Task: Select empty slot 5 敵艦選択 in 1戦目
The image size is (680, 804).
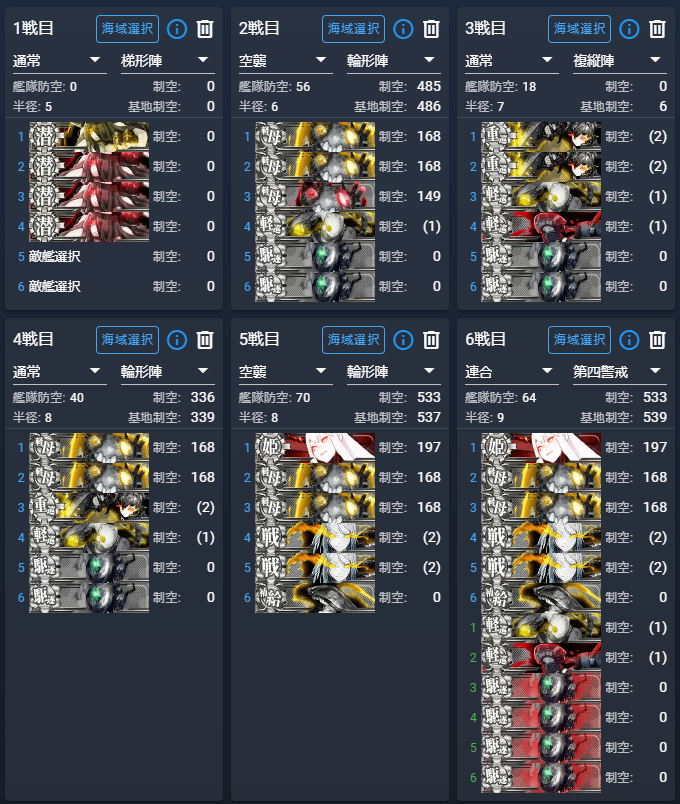Action: click(x=55, y=256)
